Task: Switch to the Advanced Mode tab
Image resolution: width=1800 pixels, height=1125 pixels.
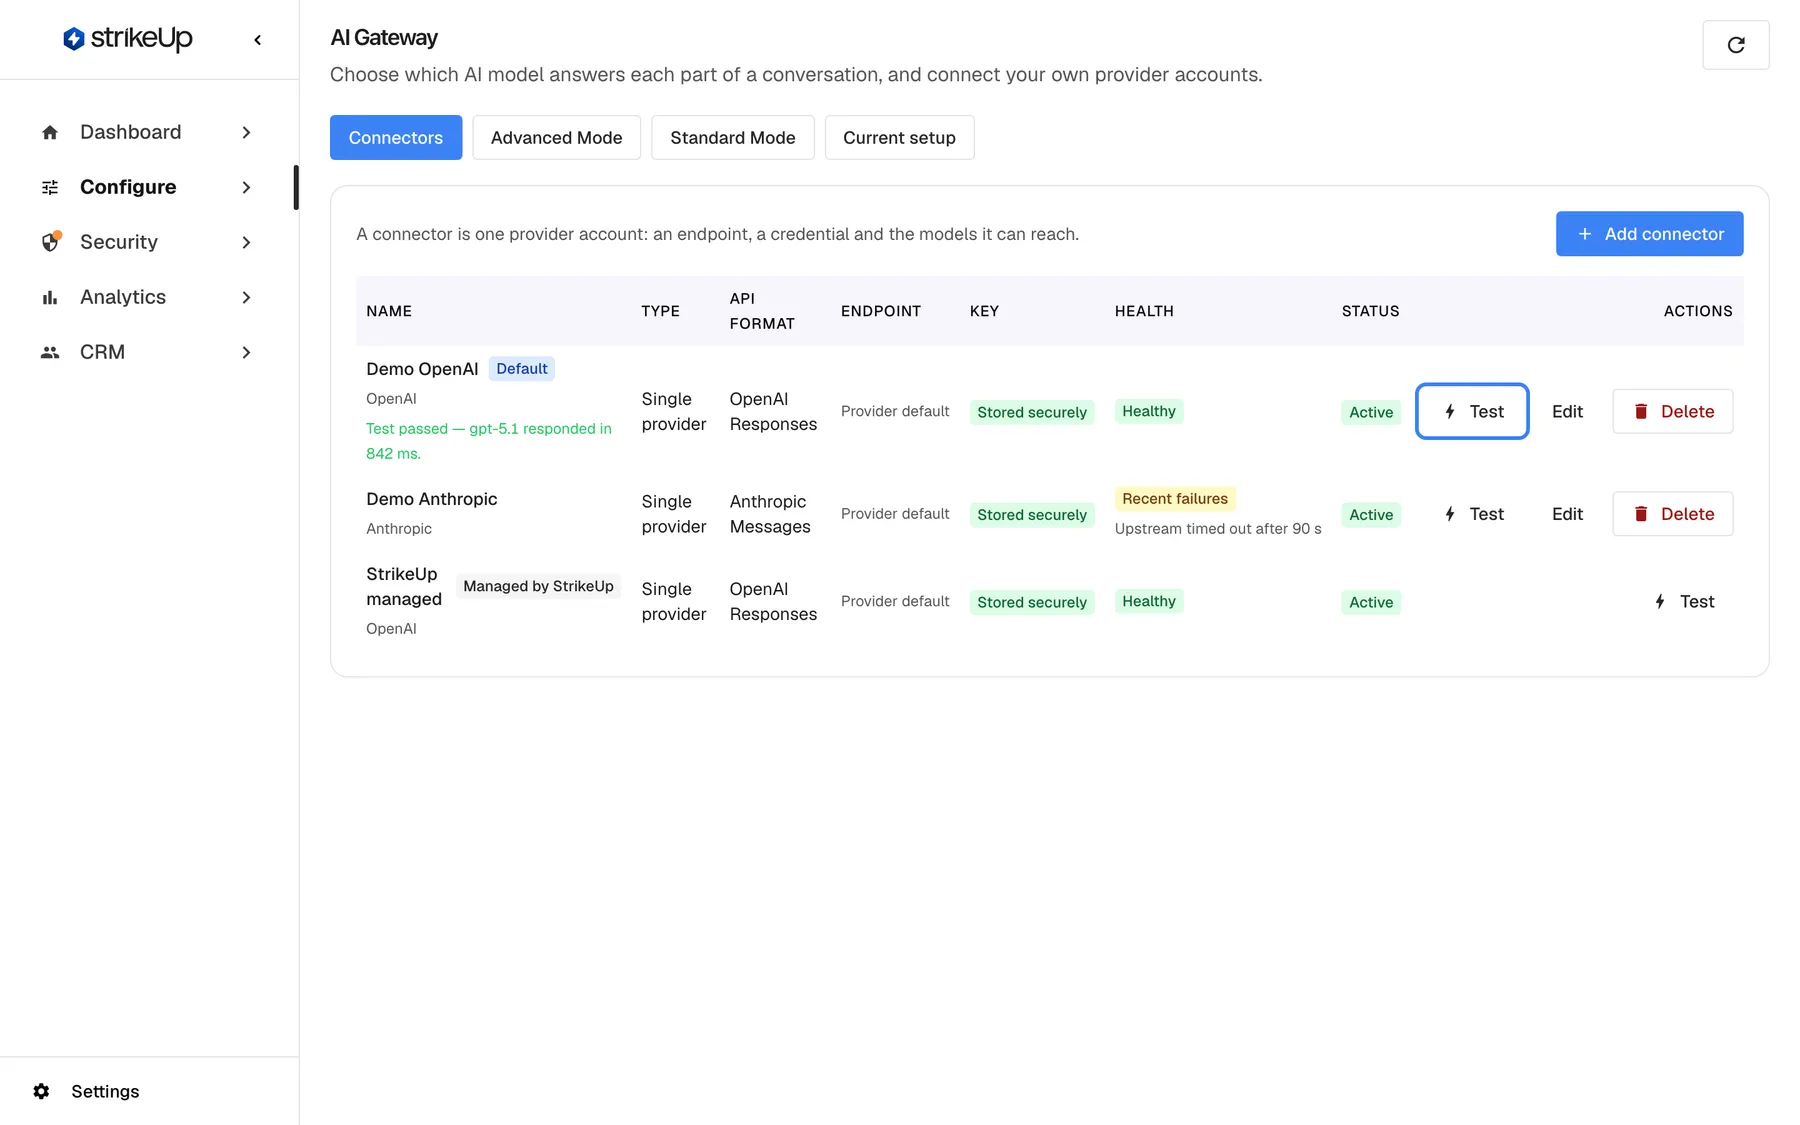Action: click(x=556, y=137)
